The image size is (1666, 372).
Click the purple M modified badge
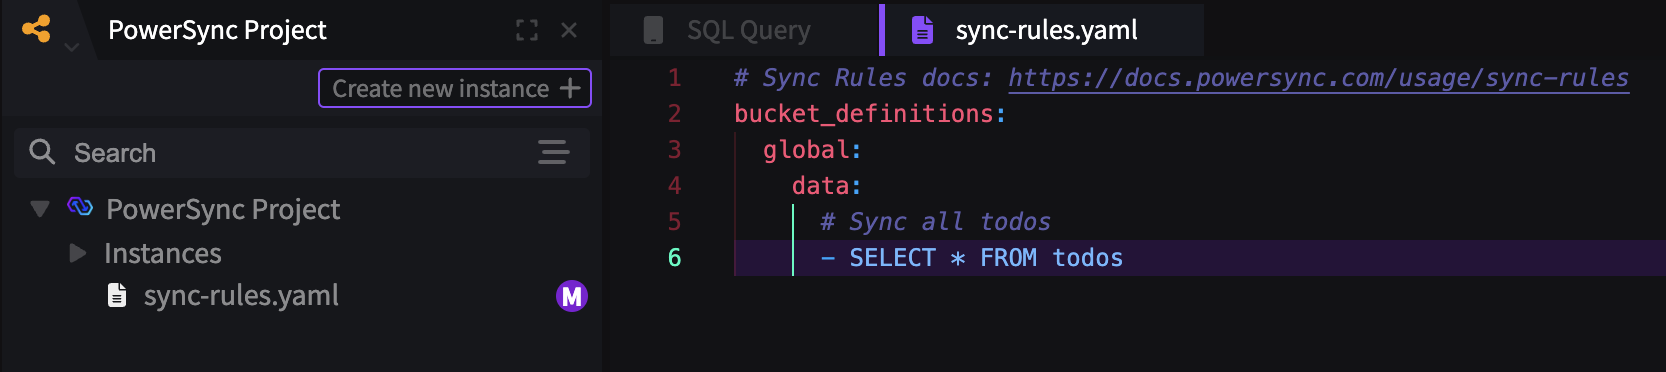coord(572,296)
